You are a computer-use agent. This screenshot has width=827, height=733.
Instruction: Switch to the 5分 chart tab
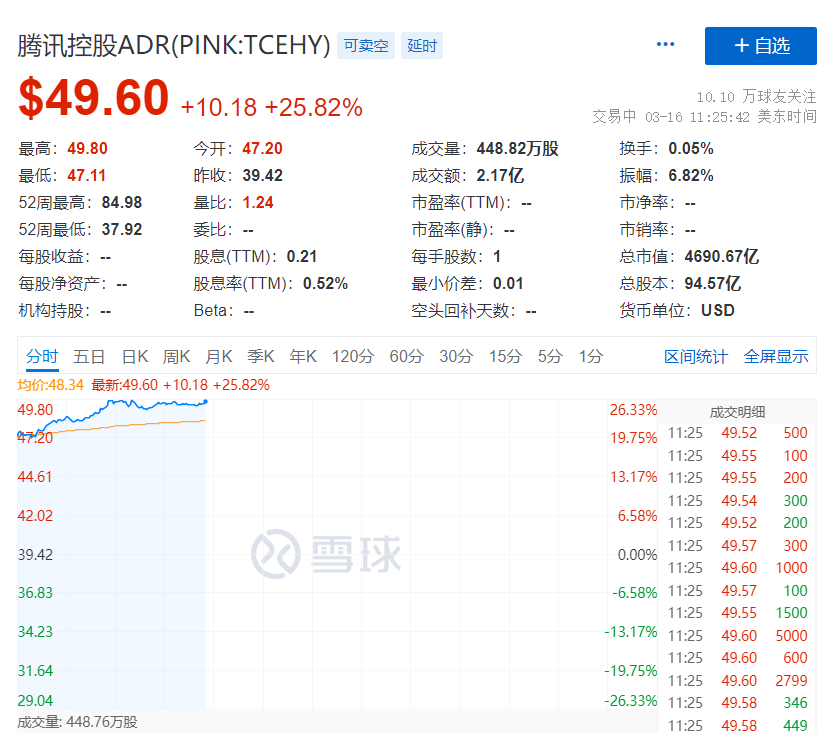click(x=550, y=357)
